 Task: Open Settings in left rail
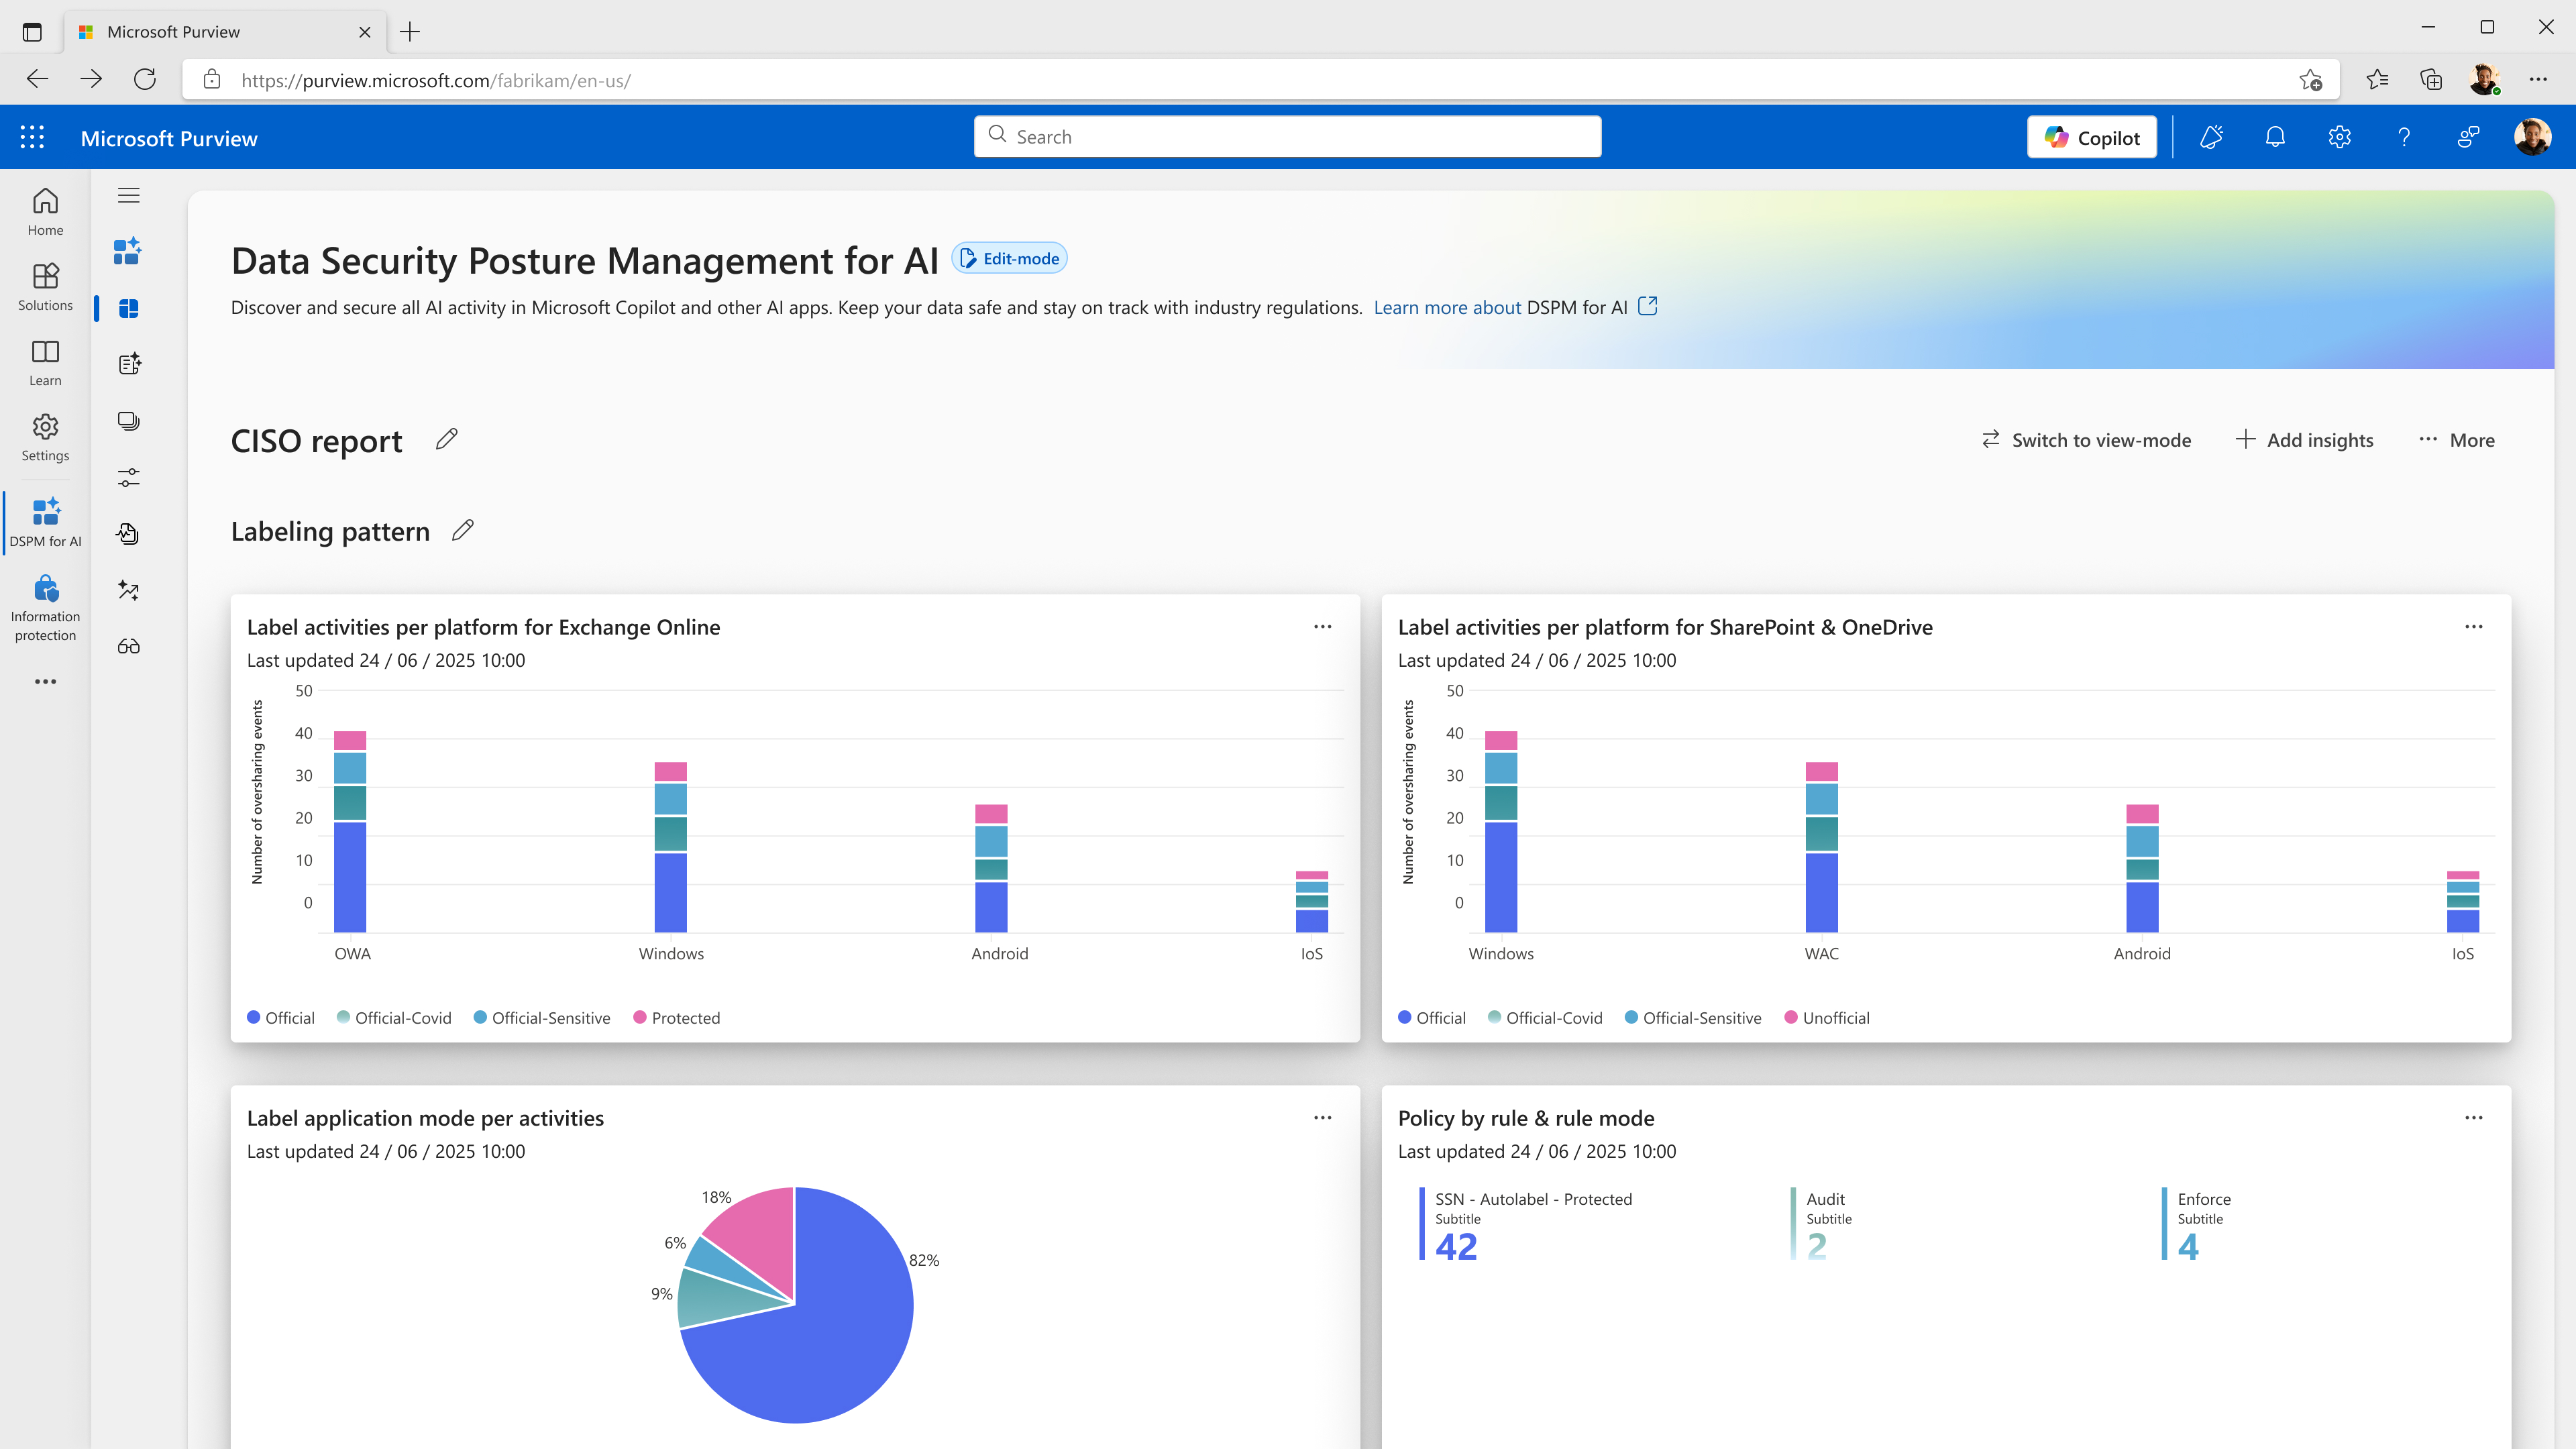(x=45, y=437)
